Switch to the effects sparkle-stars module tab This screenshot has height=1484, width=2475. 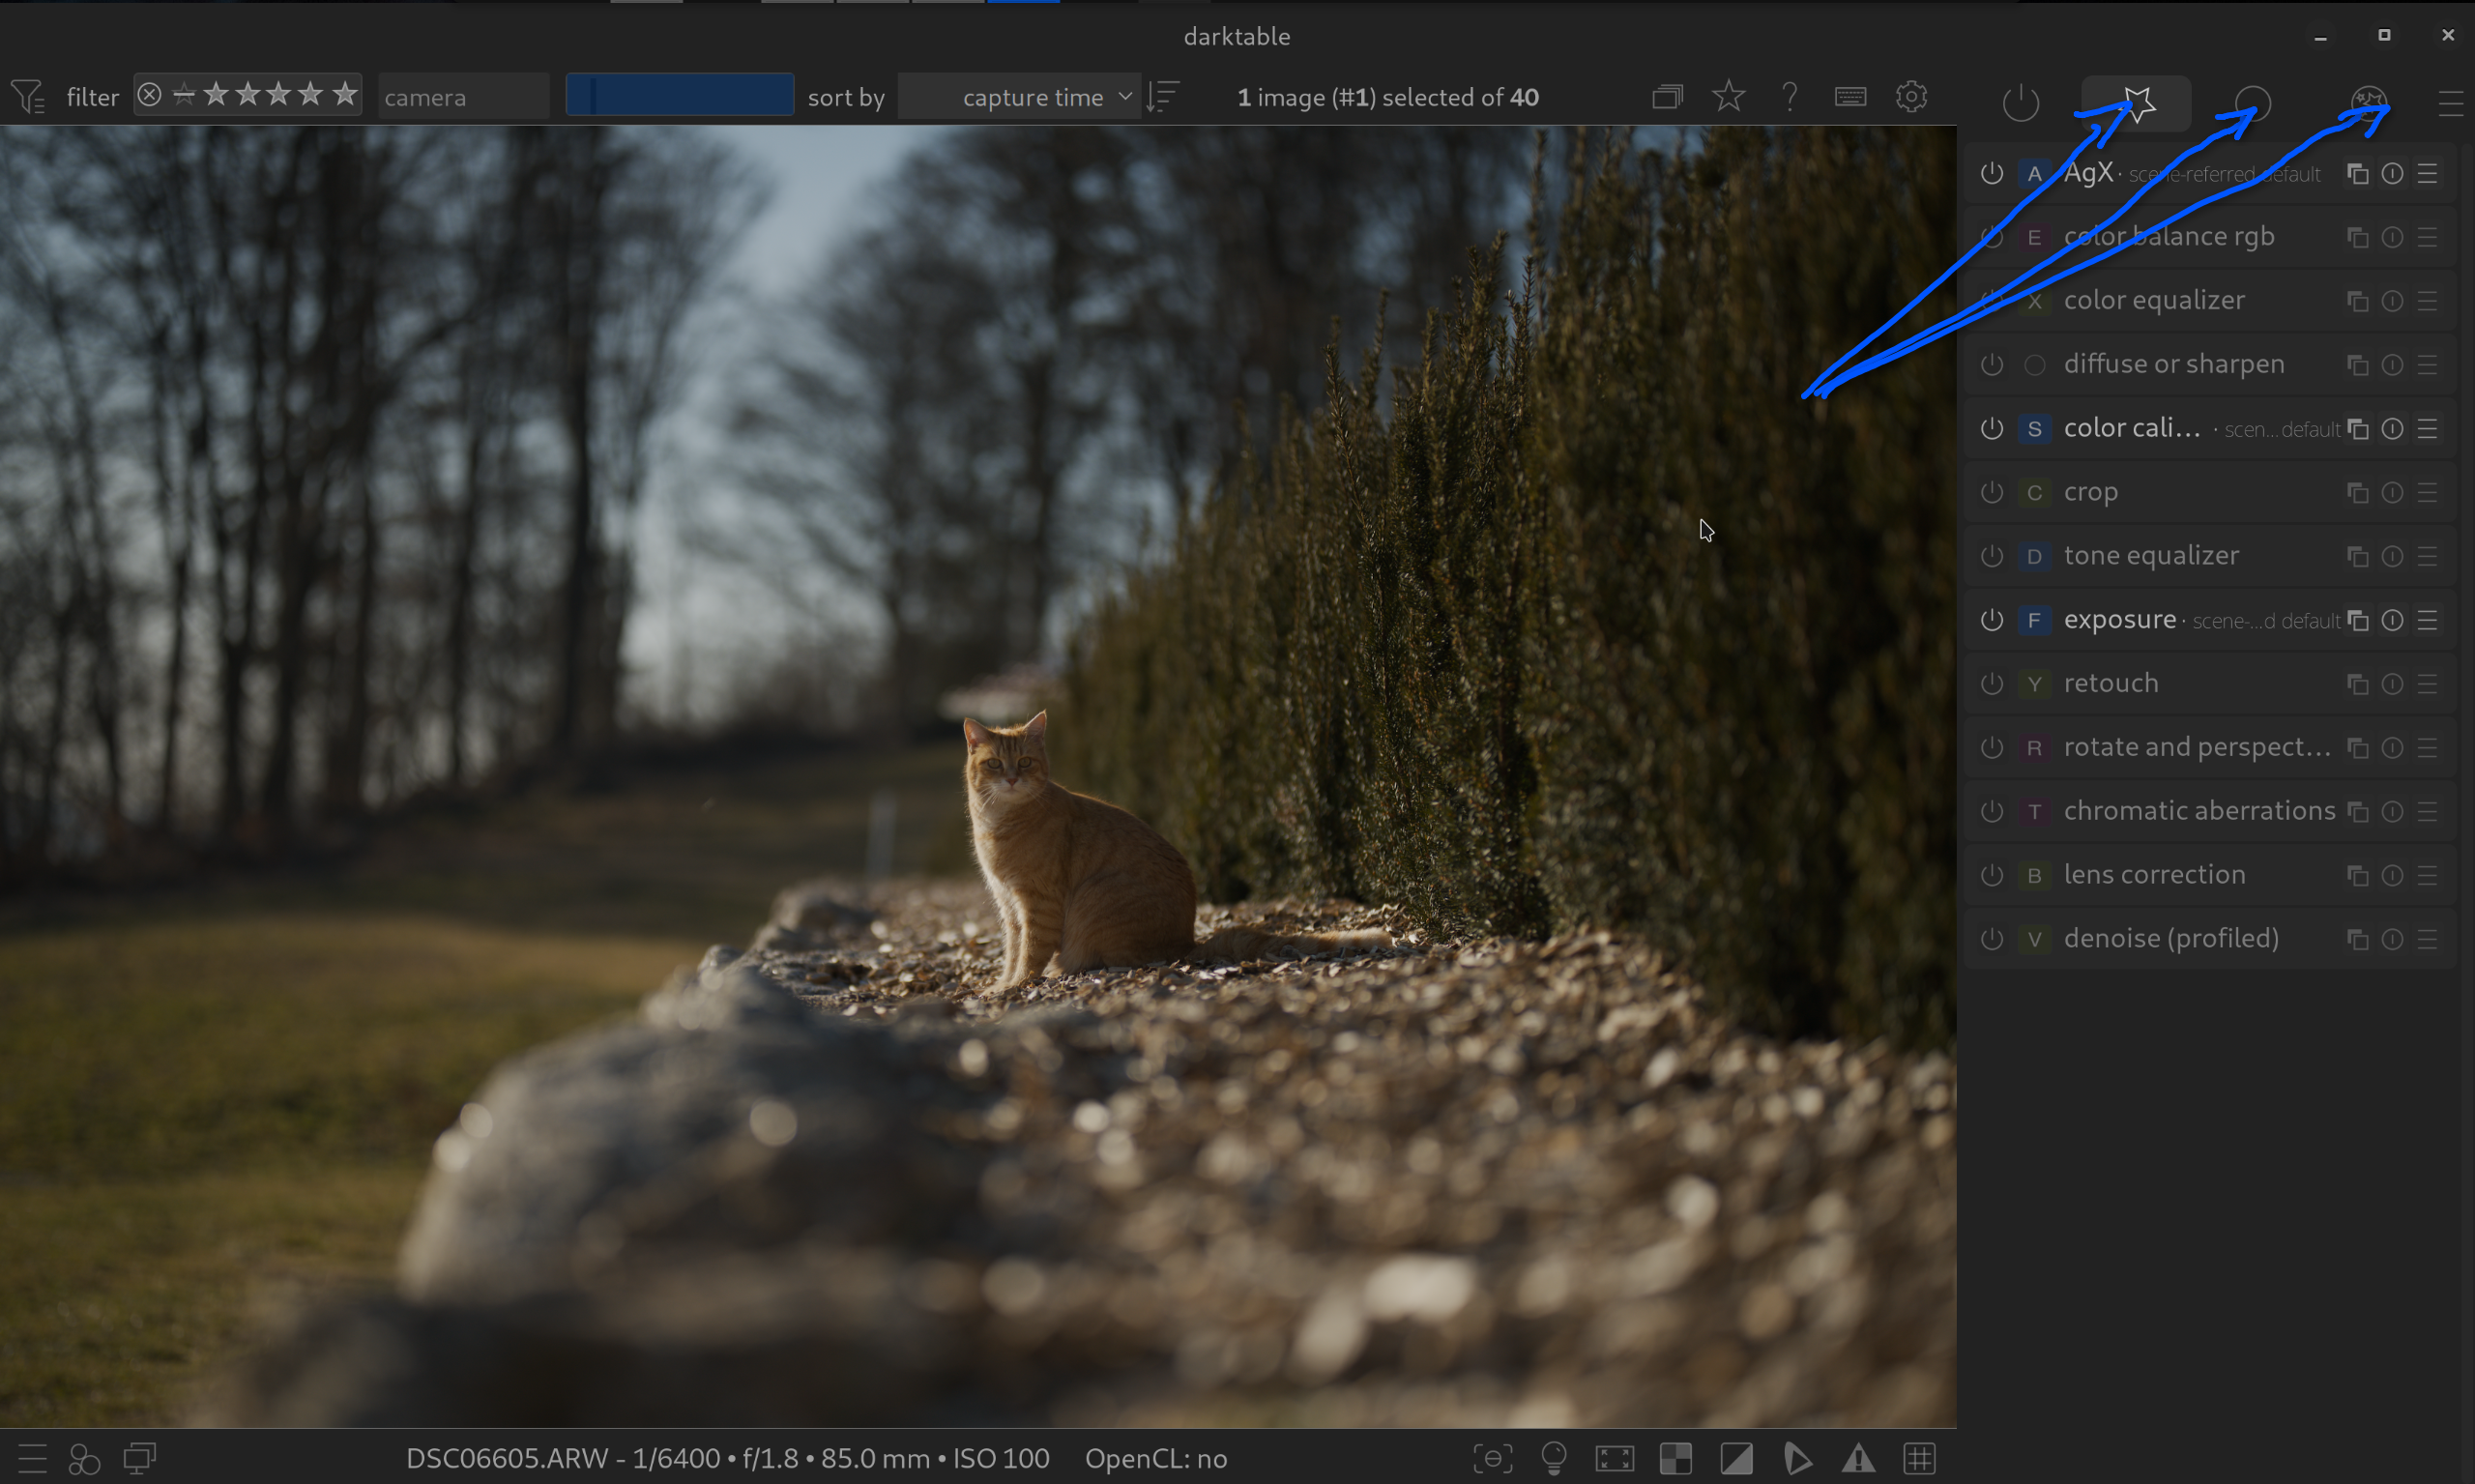2368,102
